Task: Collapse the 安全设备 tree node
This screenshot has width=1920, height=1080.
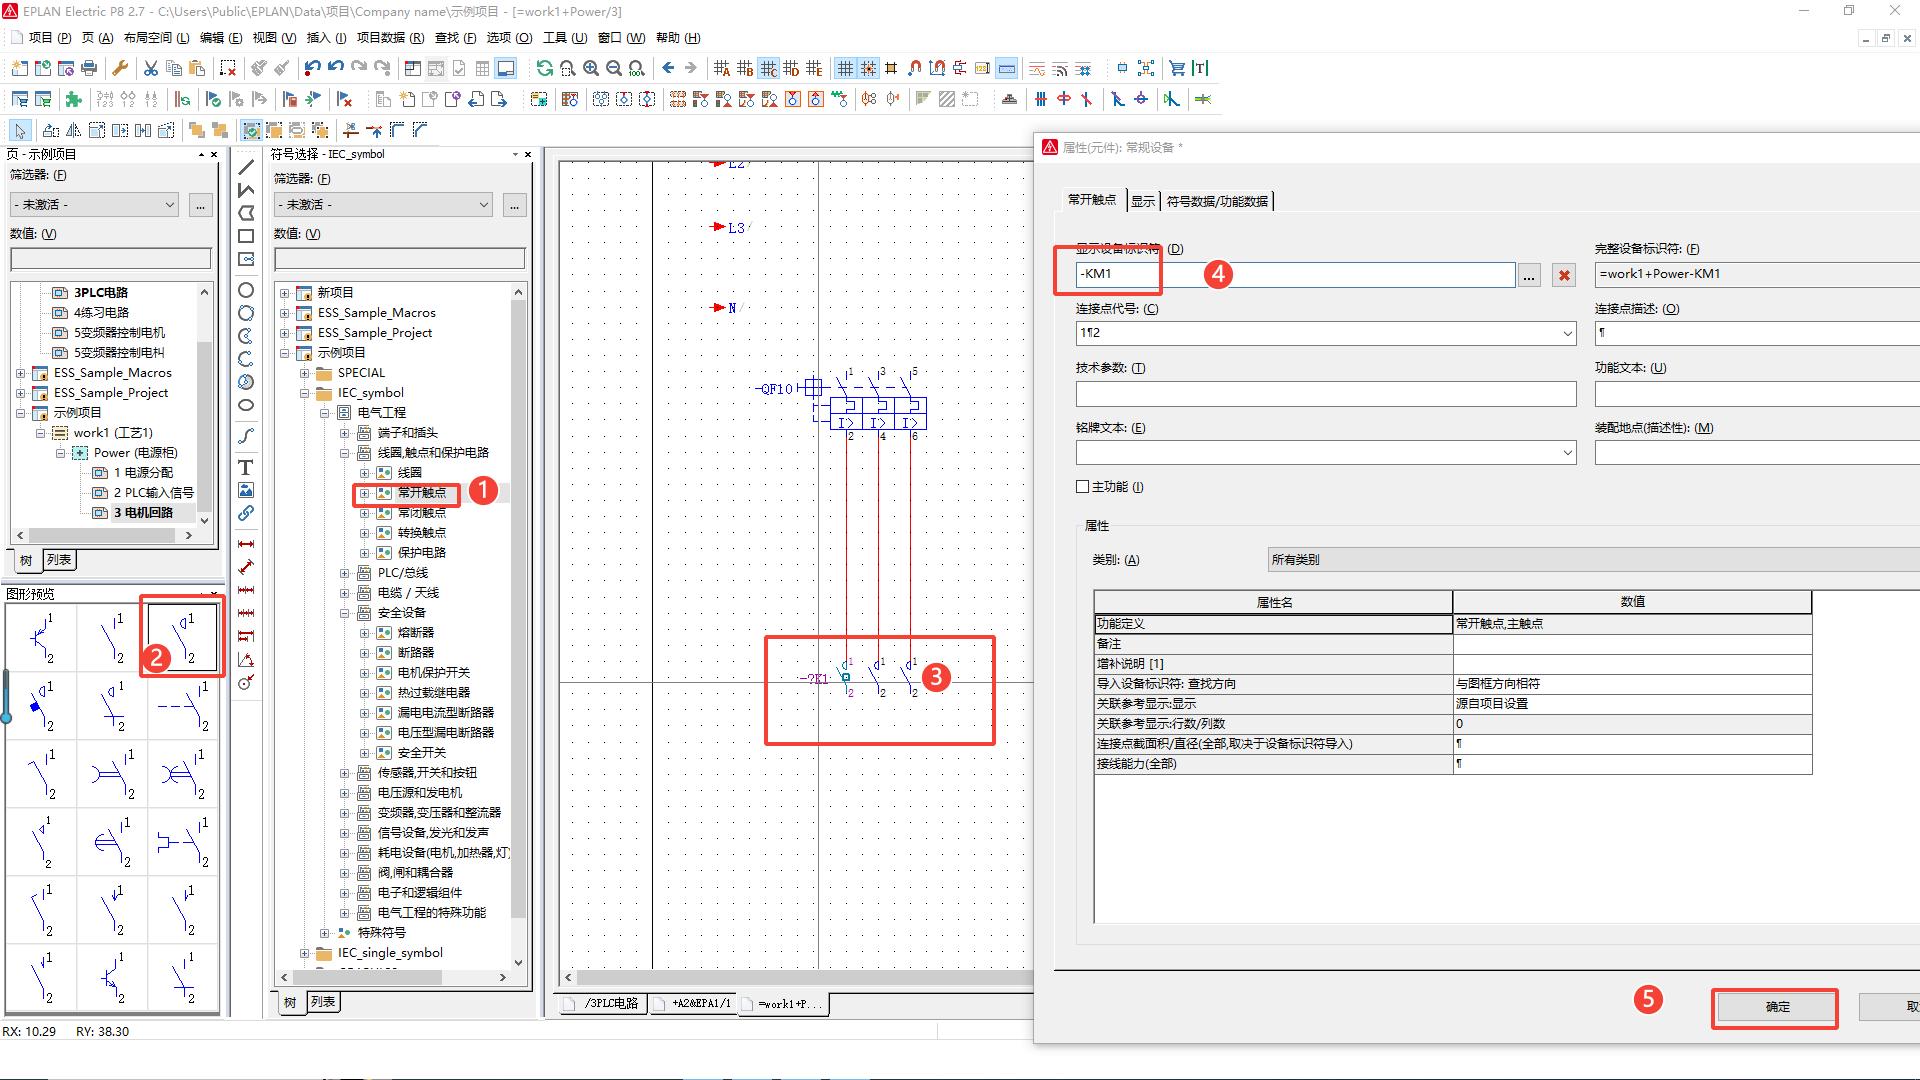Action: pos(345,613)
